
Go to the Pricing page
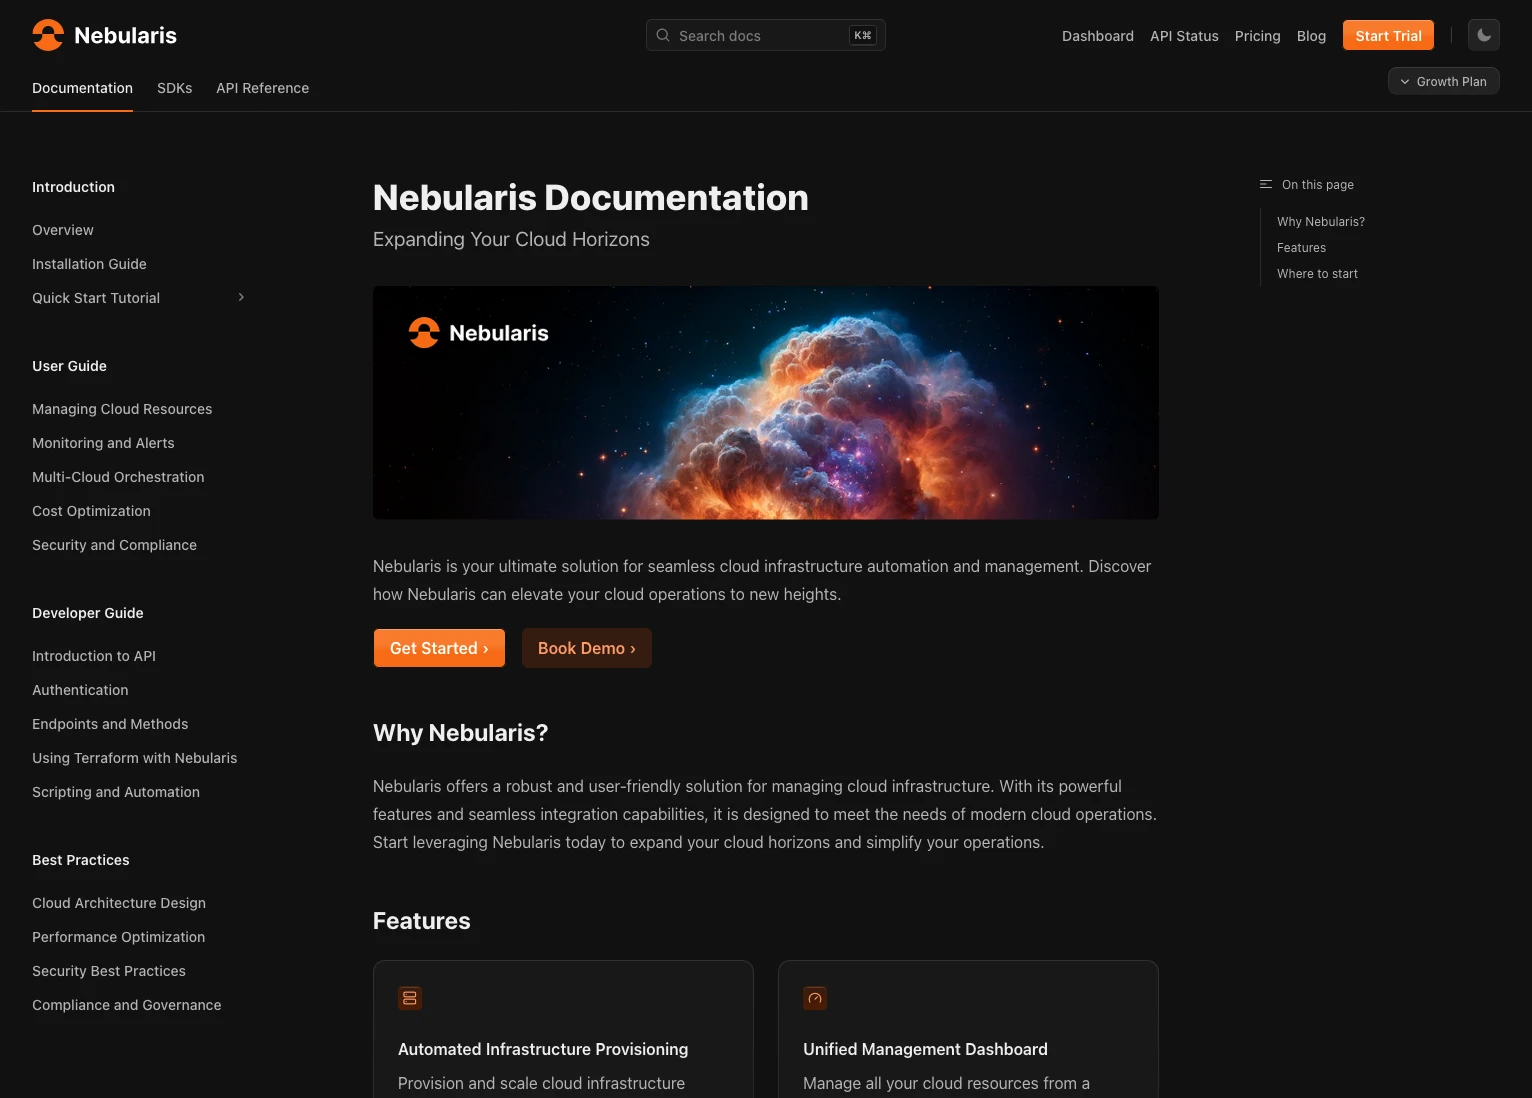[x=1257, y=35]
